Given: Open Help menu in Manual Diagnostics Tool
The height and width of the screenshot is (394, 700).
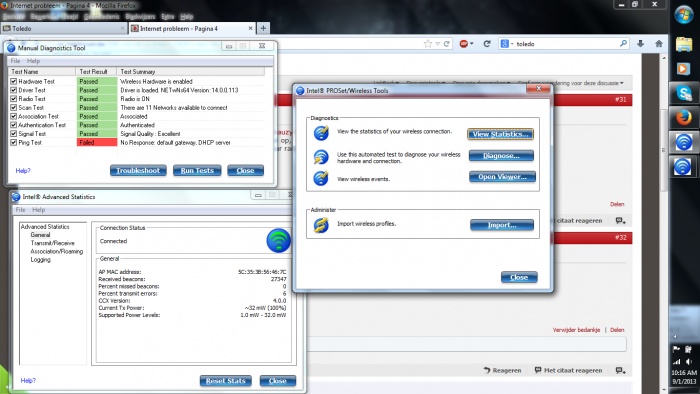Looking at the screenshot, I should coord(33,61).
